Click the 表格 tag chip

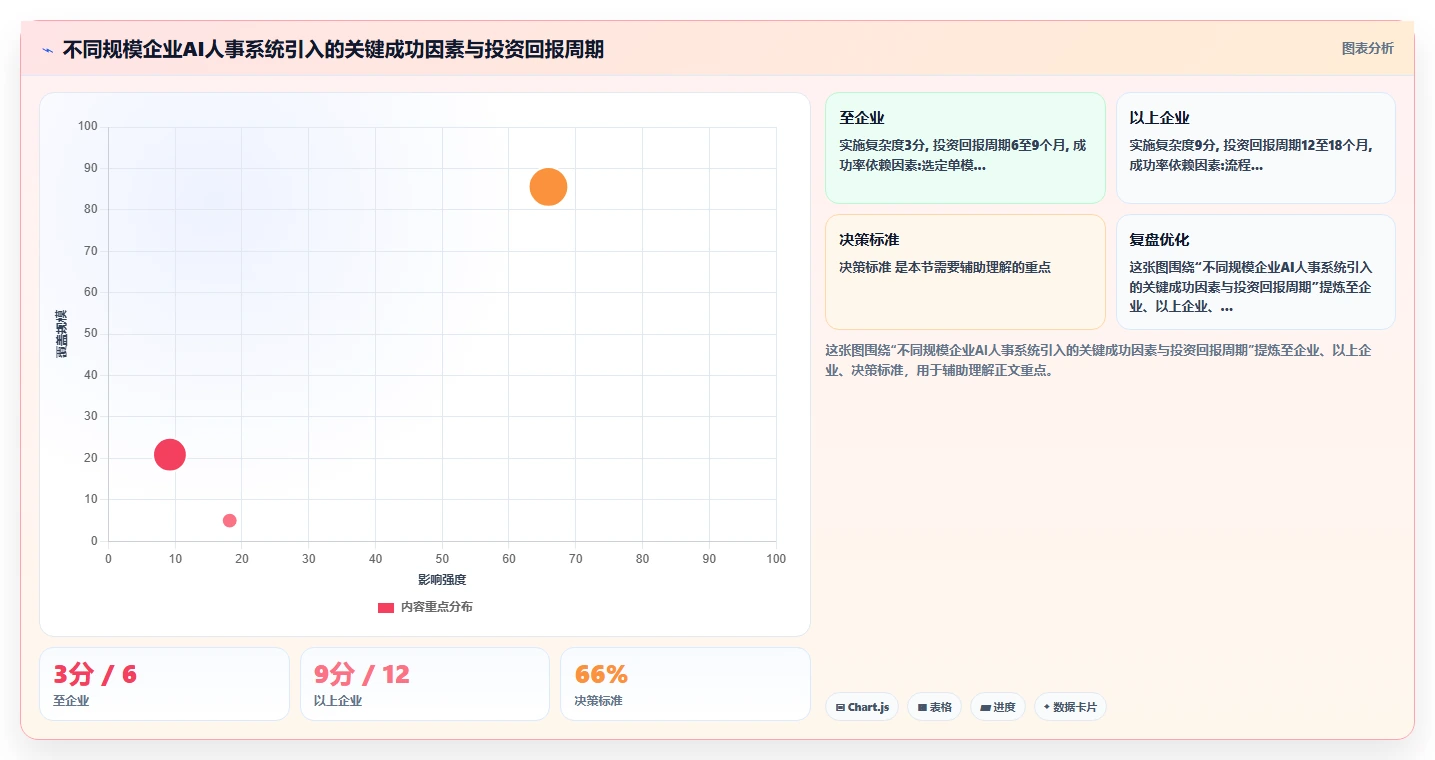tap(934, 707)
